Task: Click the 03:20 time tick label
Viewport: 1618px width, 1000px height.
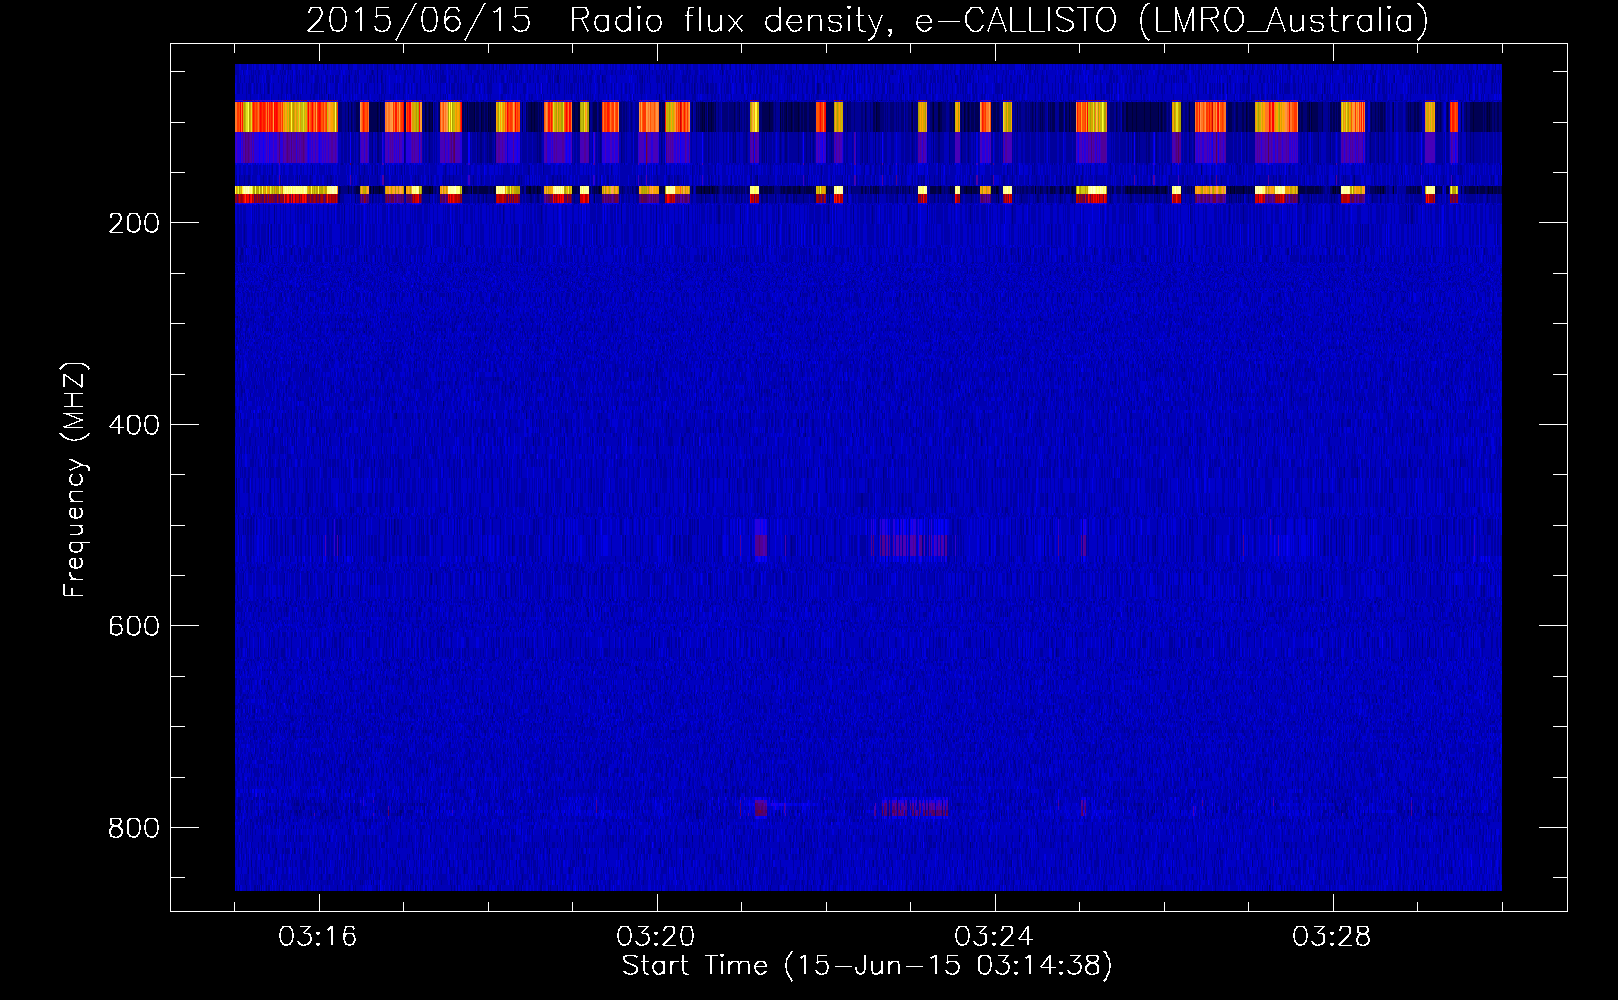Action: point(656,937)
